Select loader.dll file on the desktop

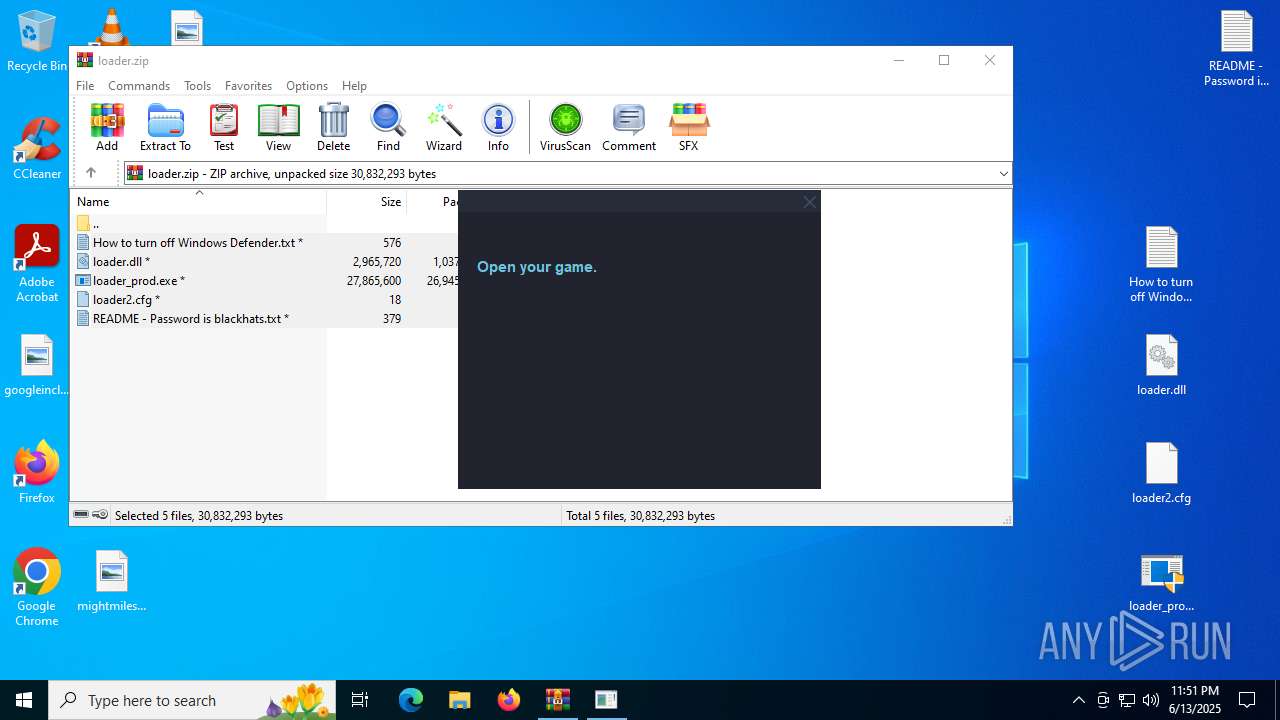(x=1161, y=365)
